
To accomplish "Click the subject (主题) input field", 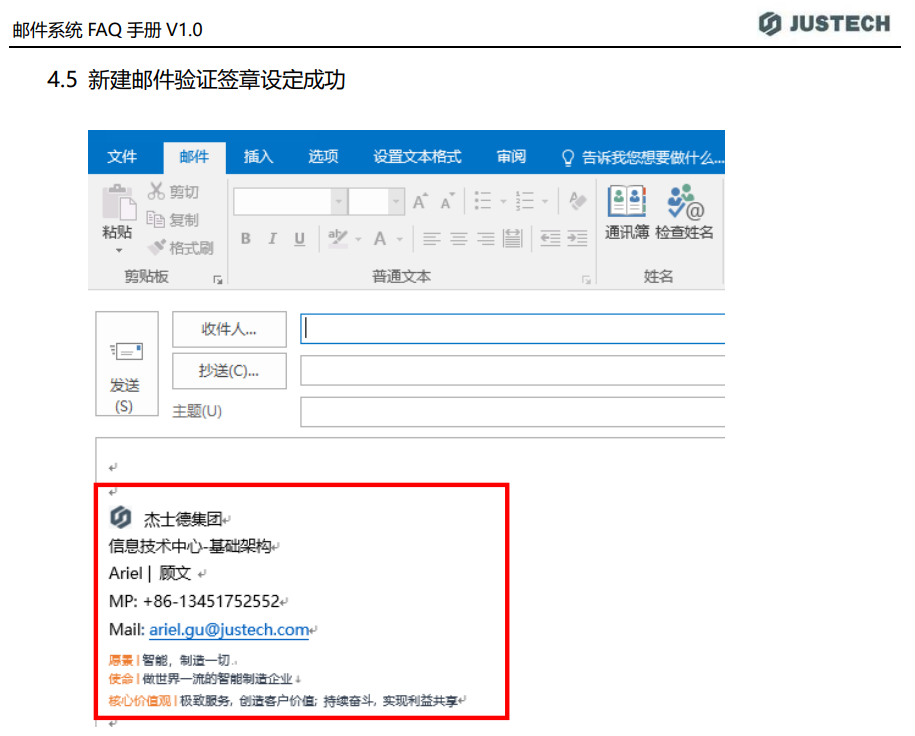I will coord(512,412).
